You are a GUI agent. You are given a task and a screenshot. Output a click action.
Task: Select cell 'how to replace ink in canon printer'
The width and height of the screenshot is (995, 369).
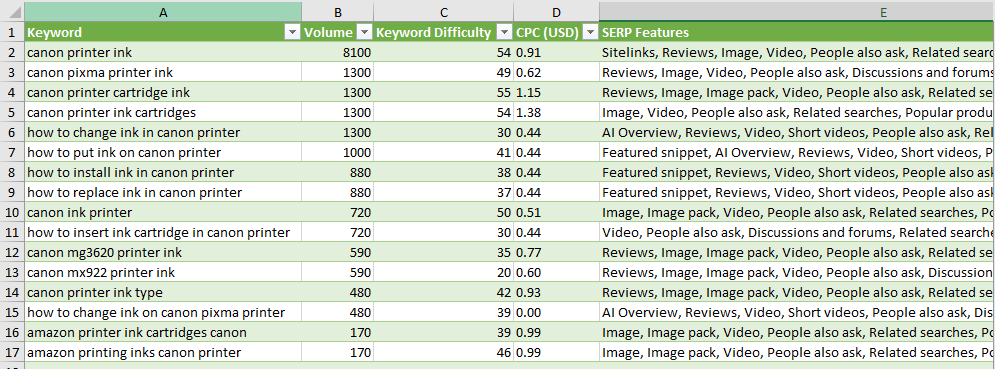coord(163,192)
